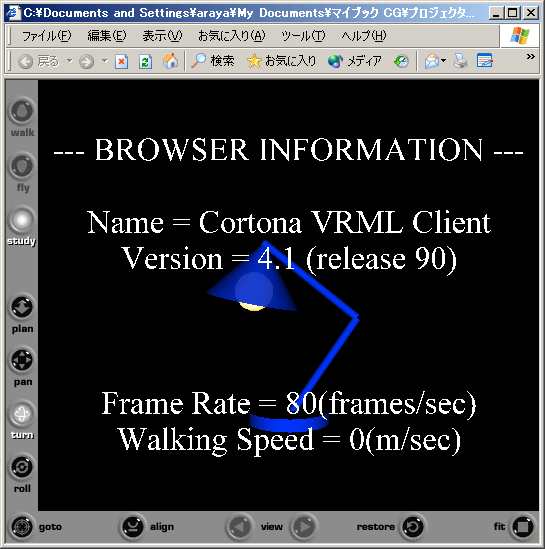Go to previous viewpoint arrow
Image resolution: width=545 pixels, height=549 pixels.
[x=240, y=526]
